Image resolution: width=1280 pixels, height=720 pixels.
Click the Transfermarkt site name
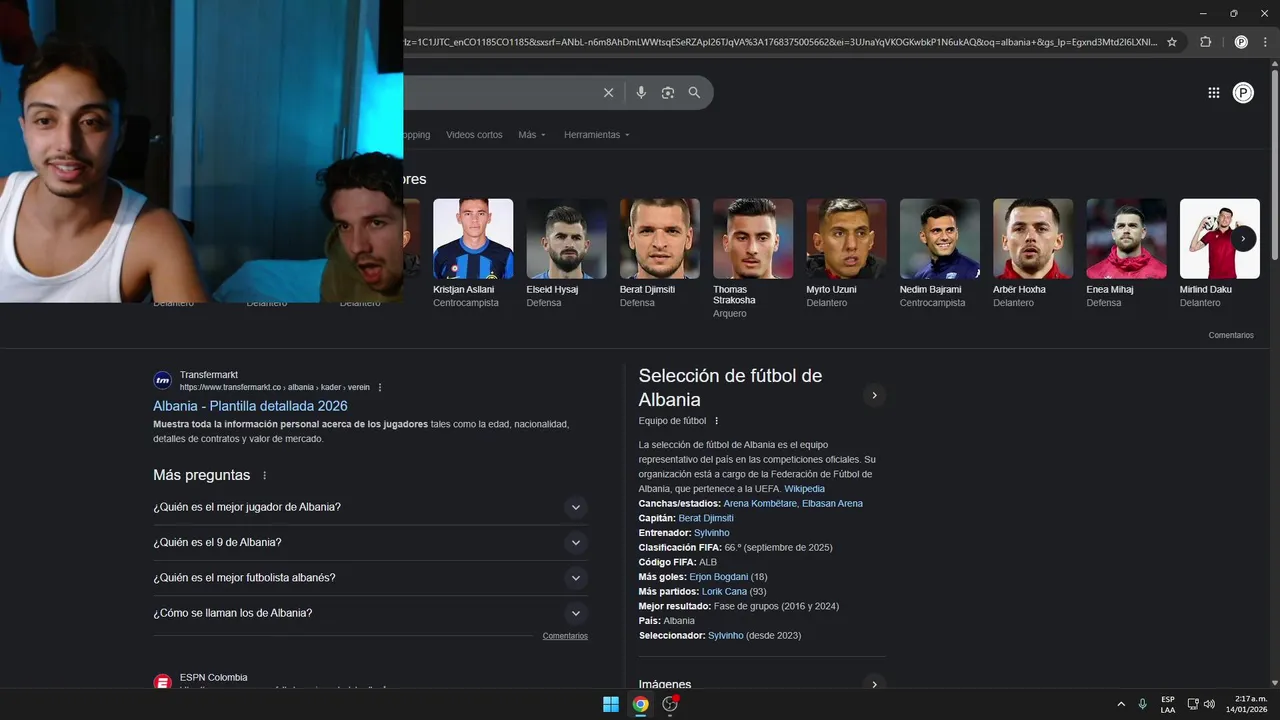[x=209, y=375]
